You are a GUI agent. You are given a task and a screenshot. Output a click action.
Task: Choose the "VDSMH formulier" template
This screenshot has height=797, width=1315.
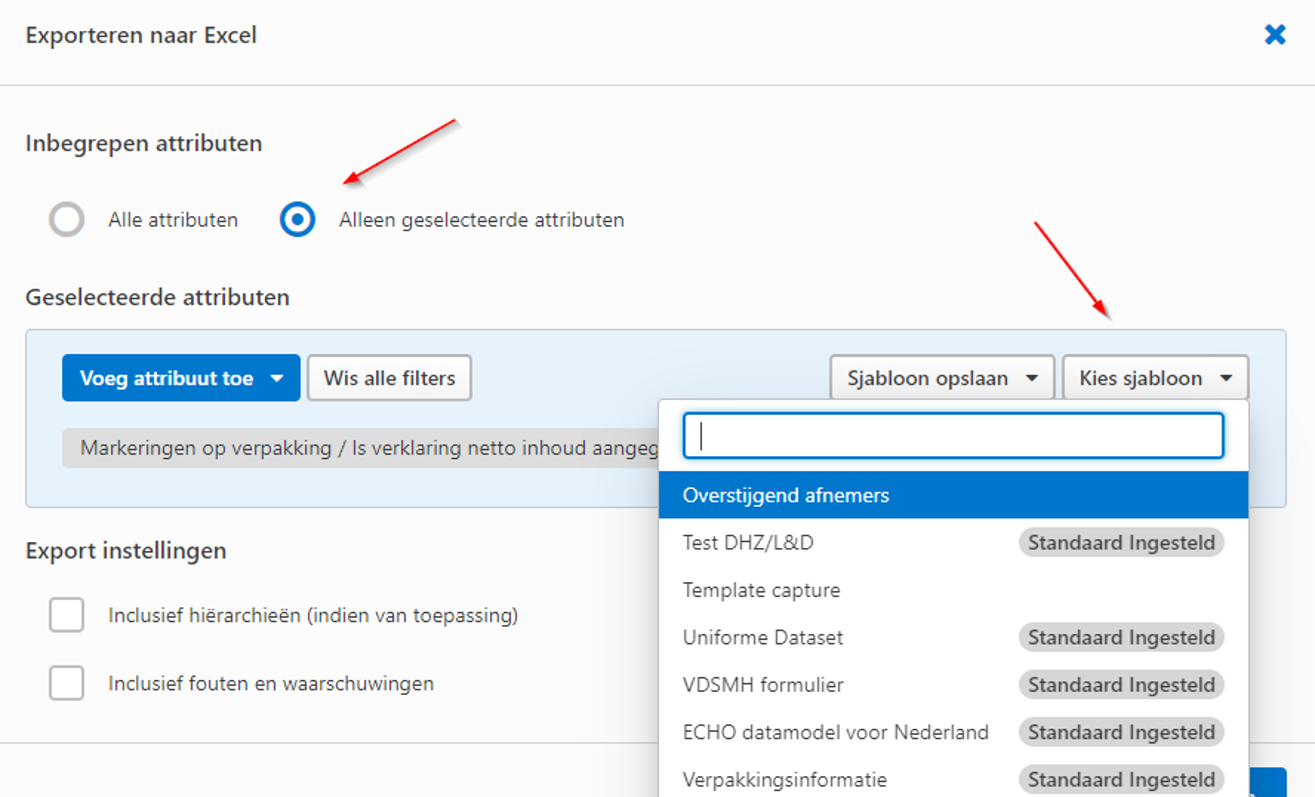click(762, 685)
